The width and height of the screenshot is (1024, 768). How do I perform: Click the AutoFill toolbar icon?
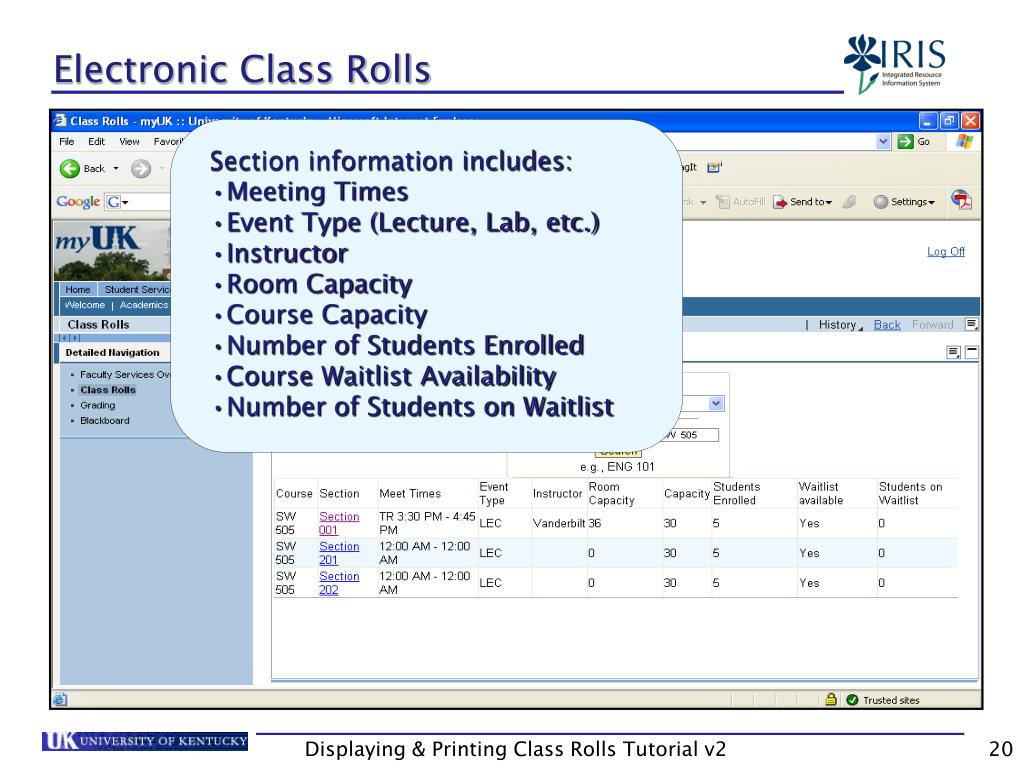point(723,202)
